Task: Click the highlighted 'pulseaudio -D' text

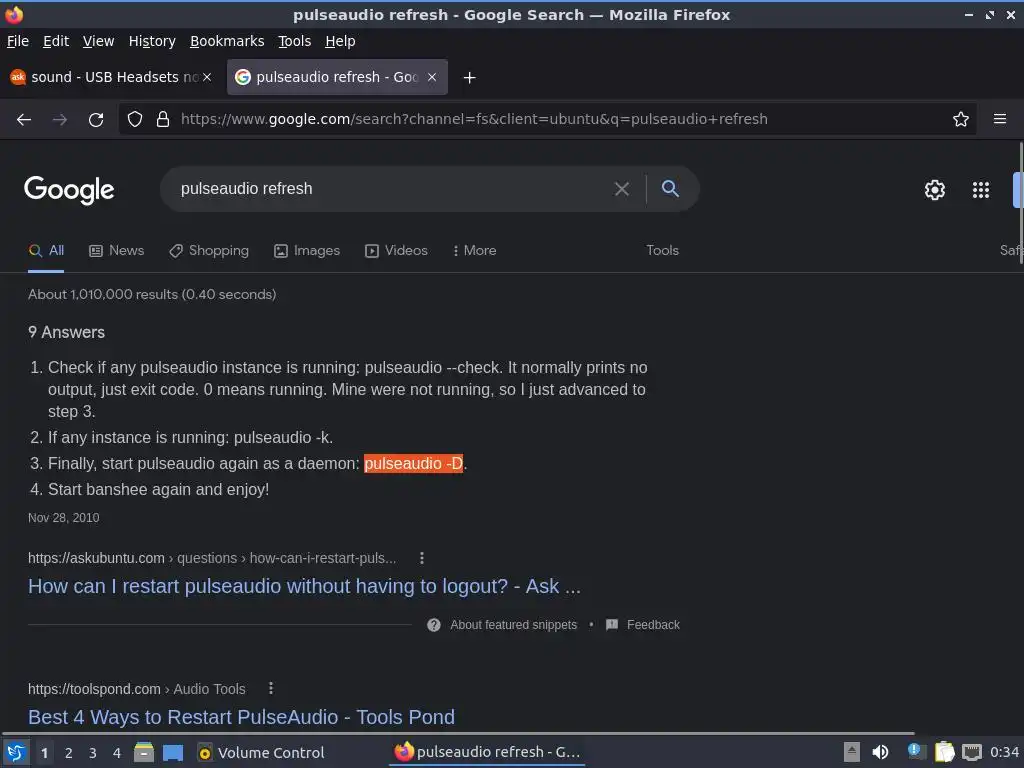Action: [413, 464]
